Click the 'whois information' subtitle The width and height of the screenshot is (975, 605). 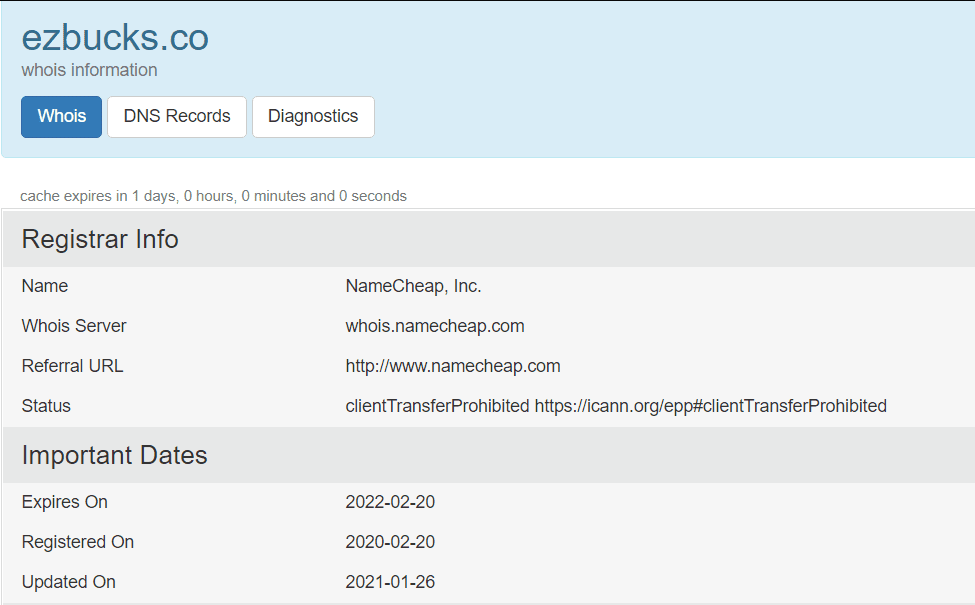pyautogui.click(x=89, y=70)
